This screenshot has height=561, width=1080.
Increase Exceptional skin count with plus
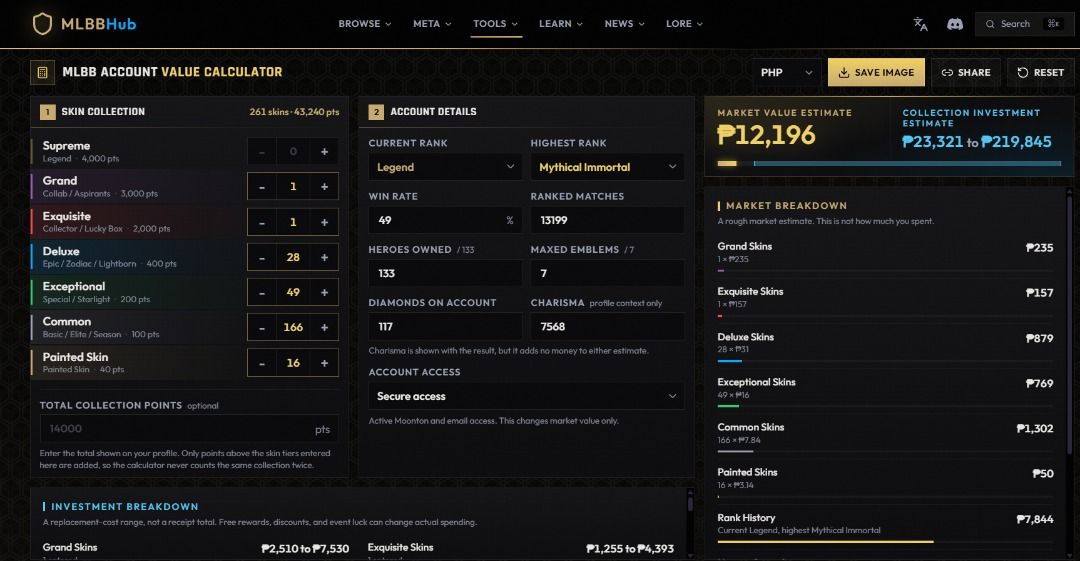(x=324, y=292)
